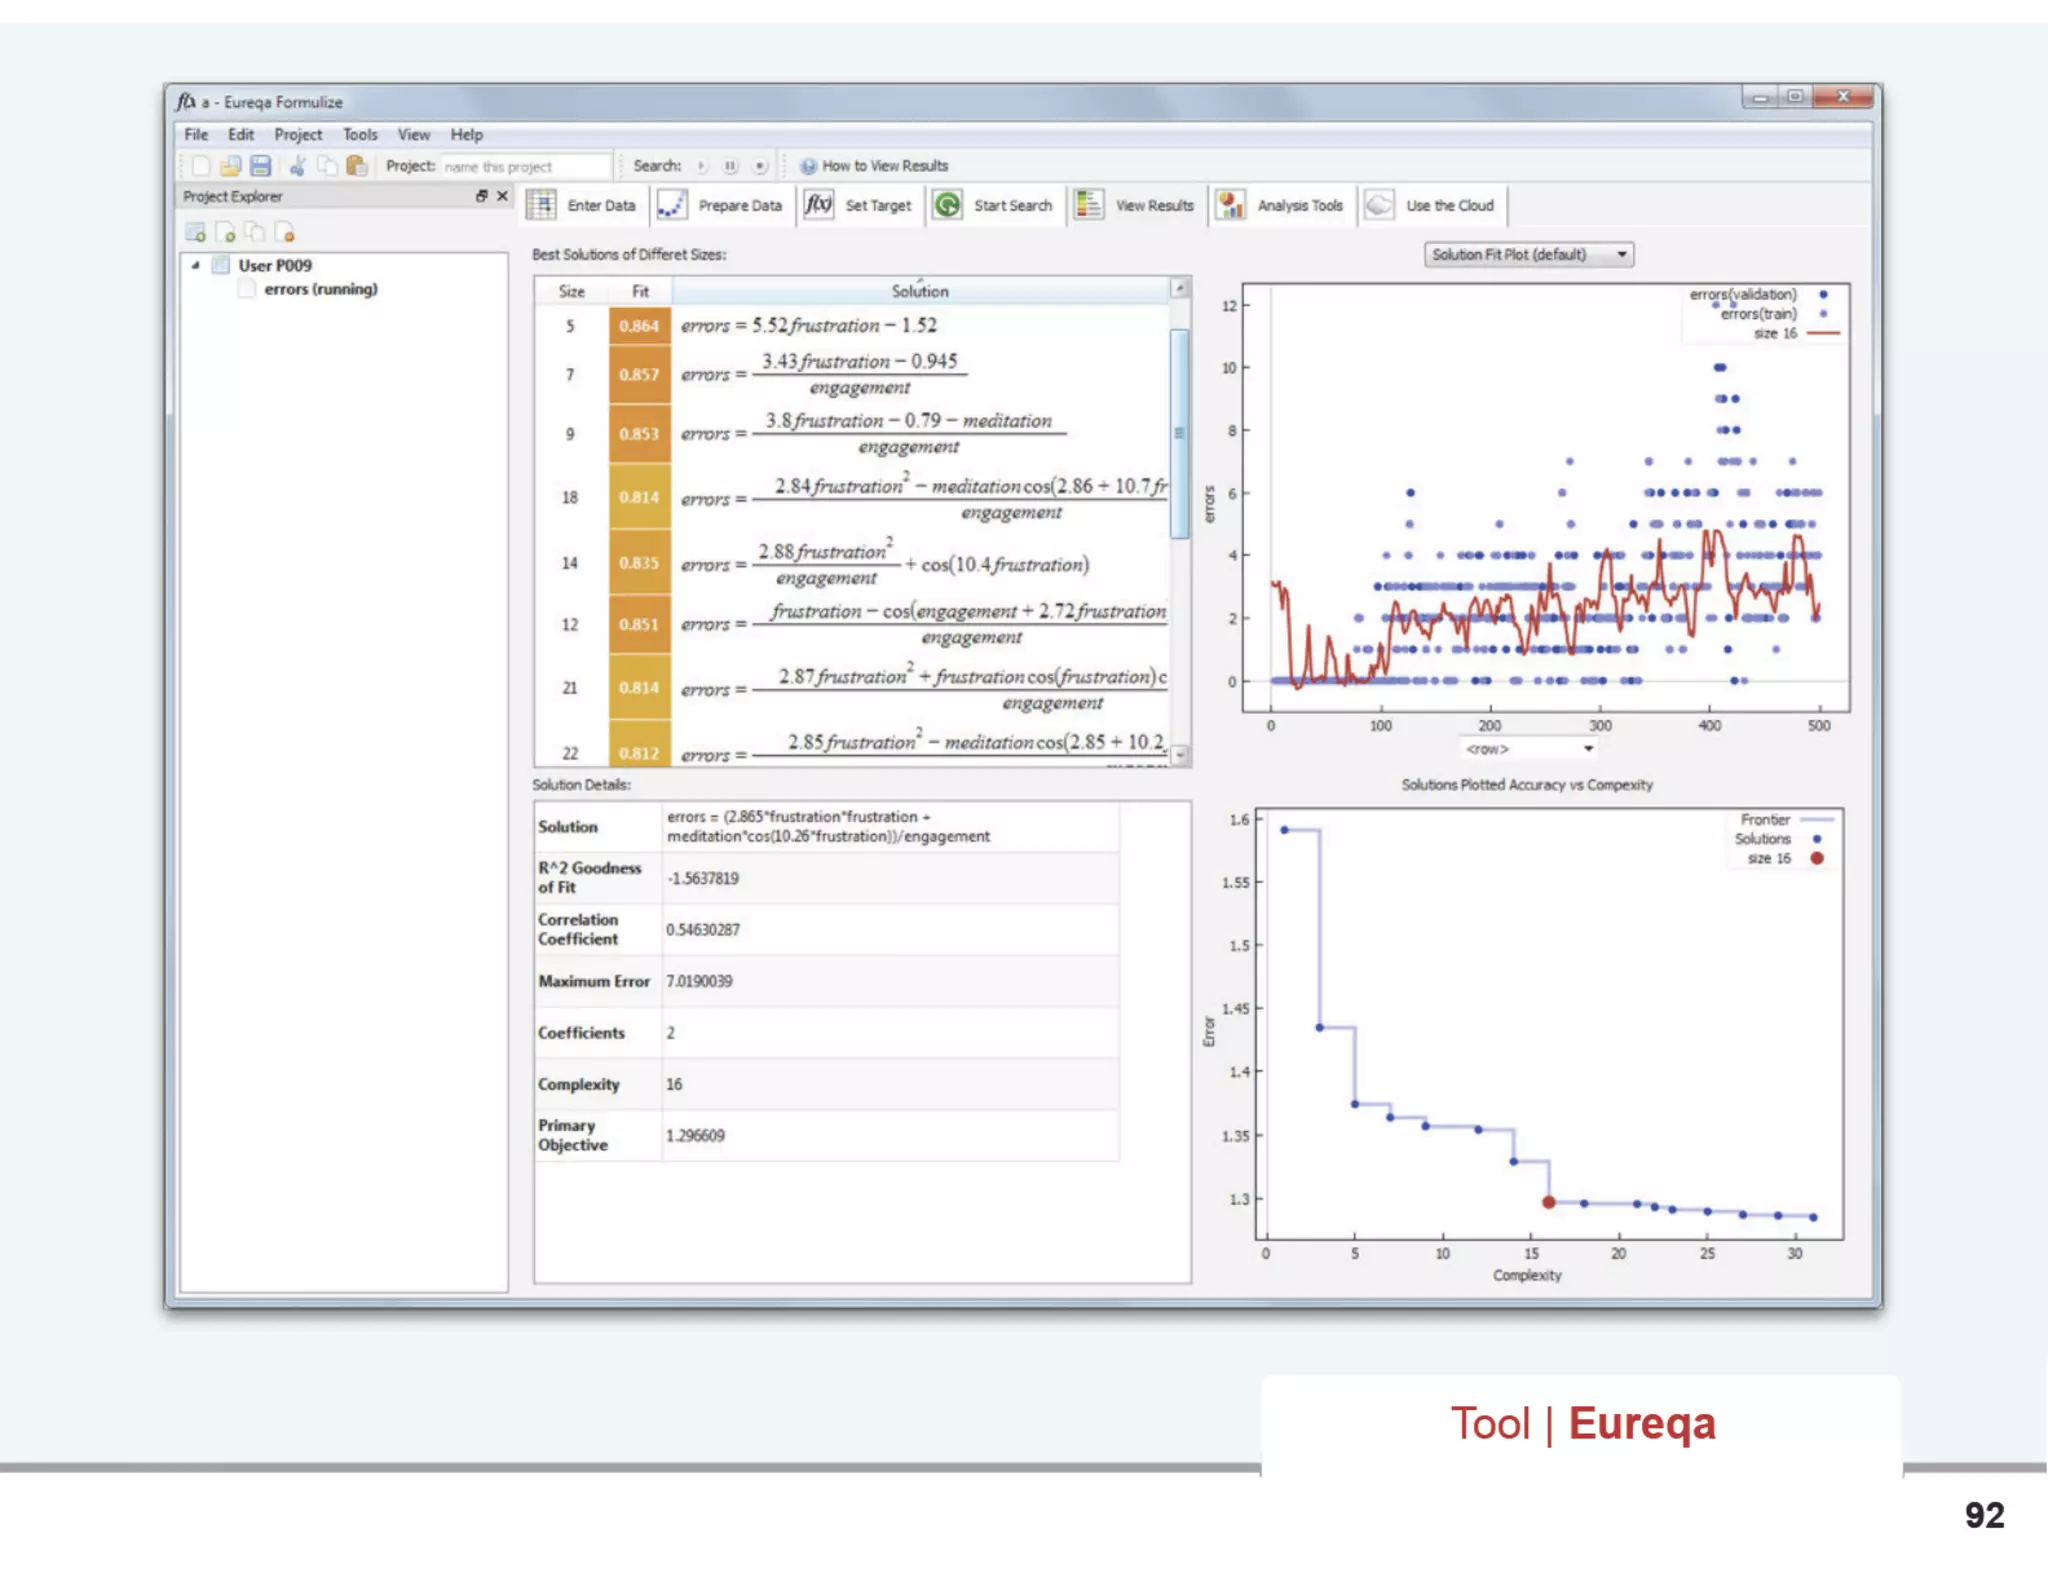Click the solutions list vertical scrollbar
Screen dimensions: 2048x1582
(x=1180, y=433)
